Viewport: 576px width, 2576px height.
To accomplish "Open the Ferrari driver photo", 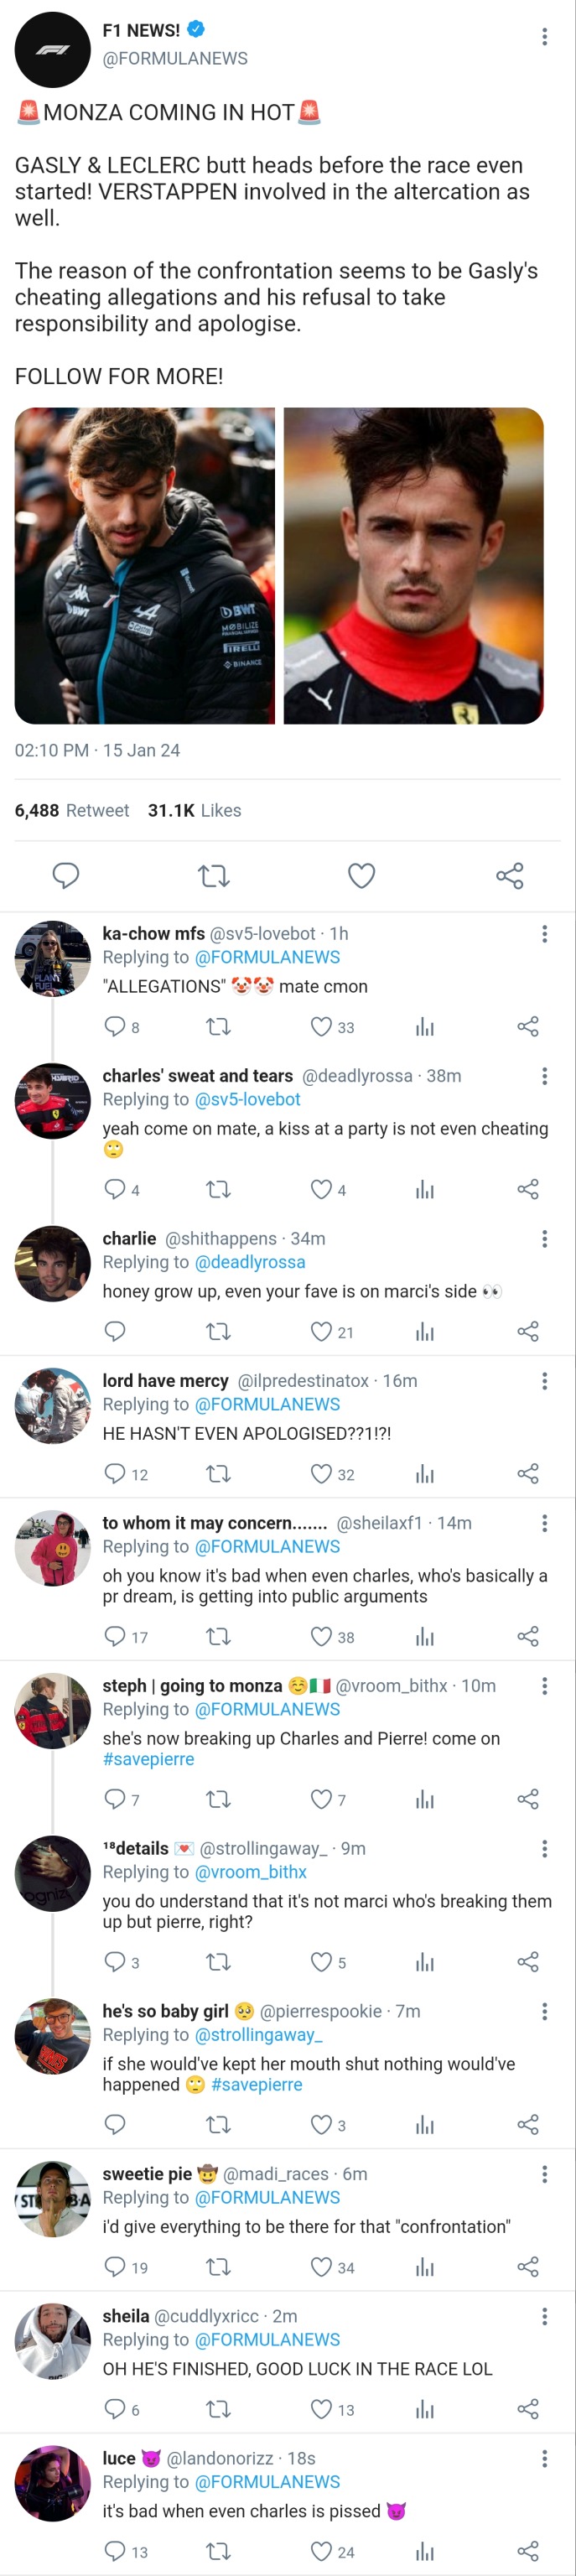I will [413, 565].
